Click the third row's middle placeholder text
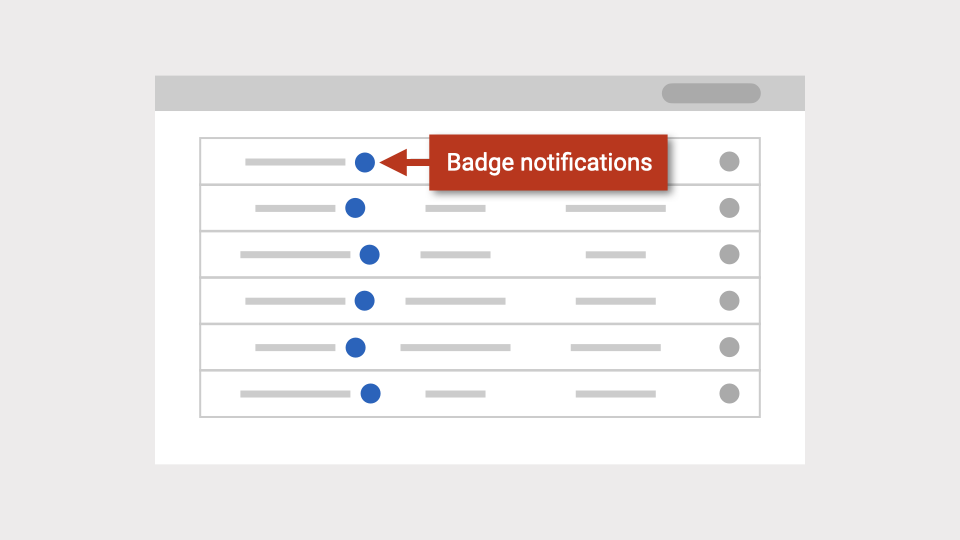The width and height of the screenshot is (960, 540). click(x=455, y=255)
